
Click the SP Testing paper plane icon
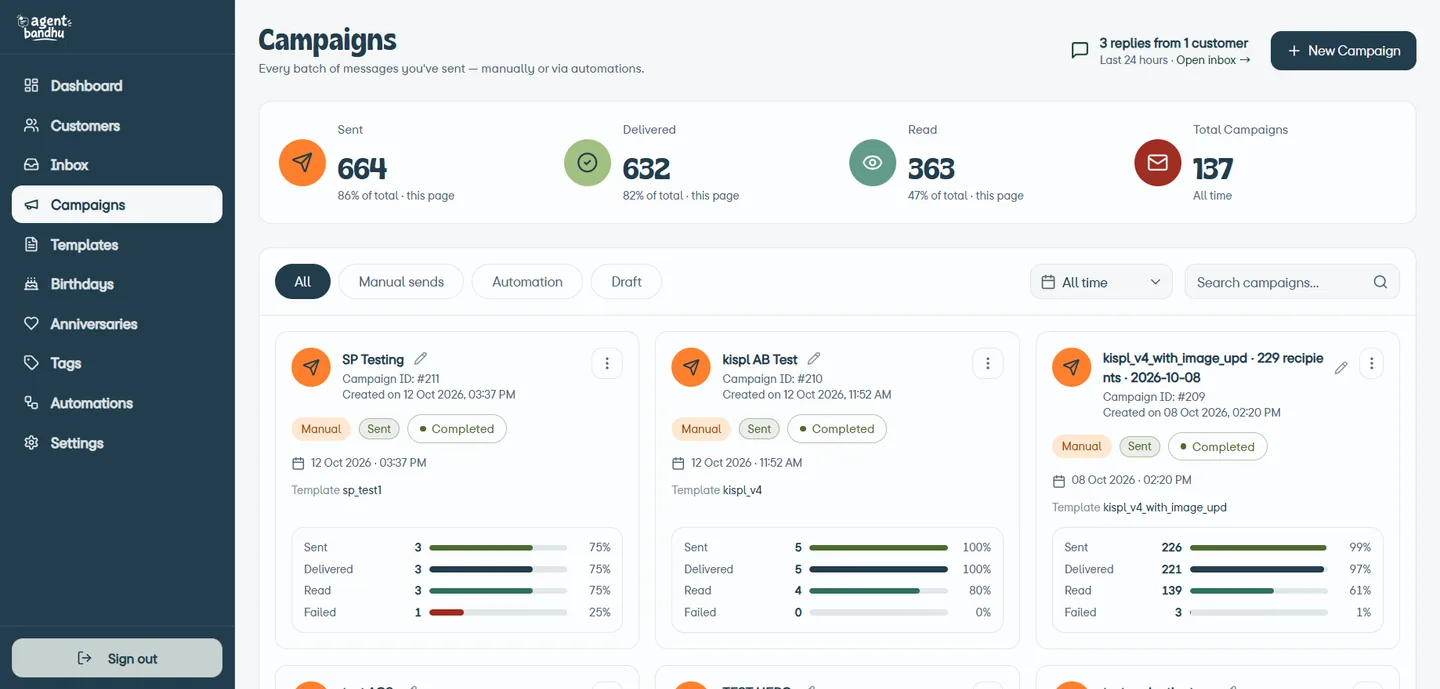click(x=311, y=367)
